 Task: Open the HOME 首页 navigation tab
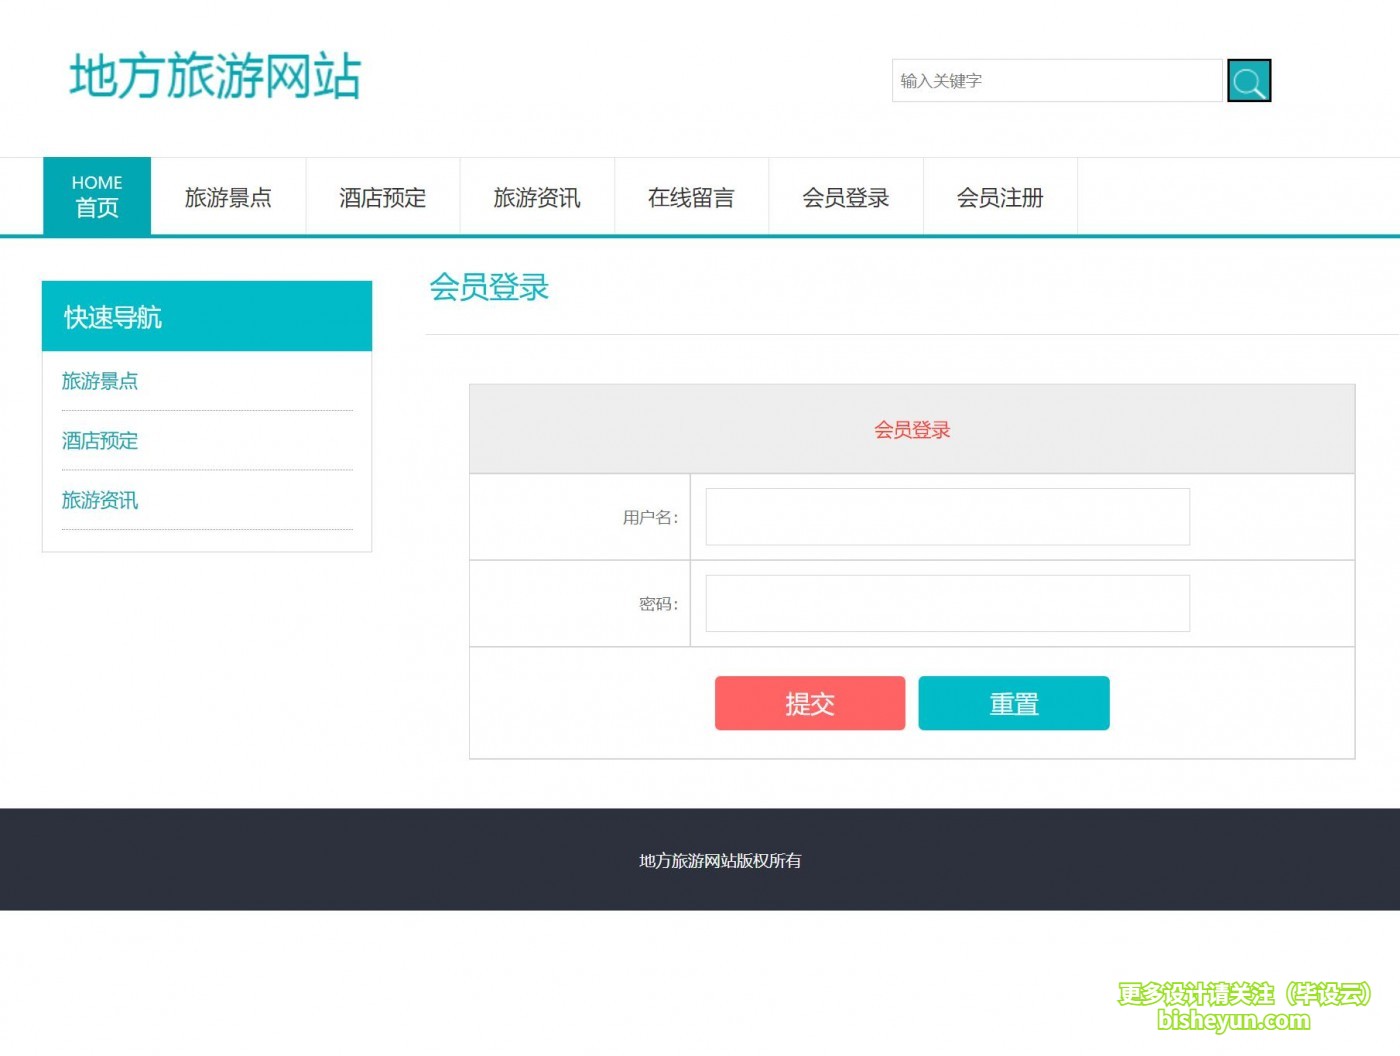tap(96, 196)
